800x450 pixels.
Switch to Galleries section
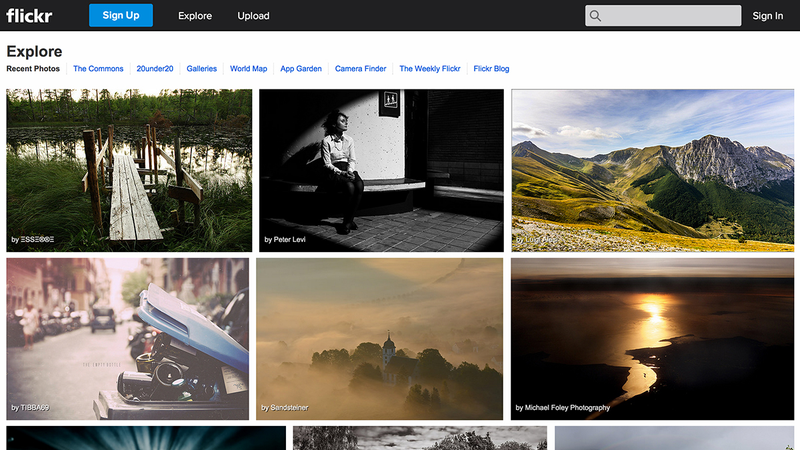pos(202,68)
